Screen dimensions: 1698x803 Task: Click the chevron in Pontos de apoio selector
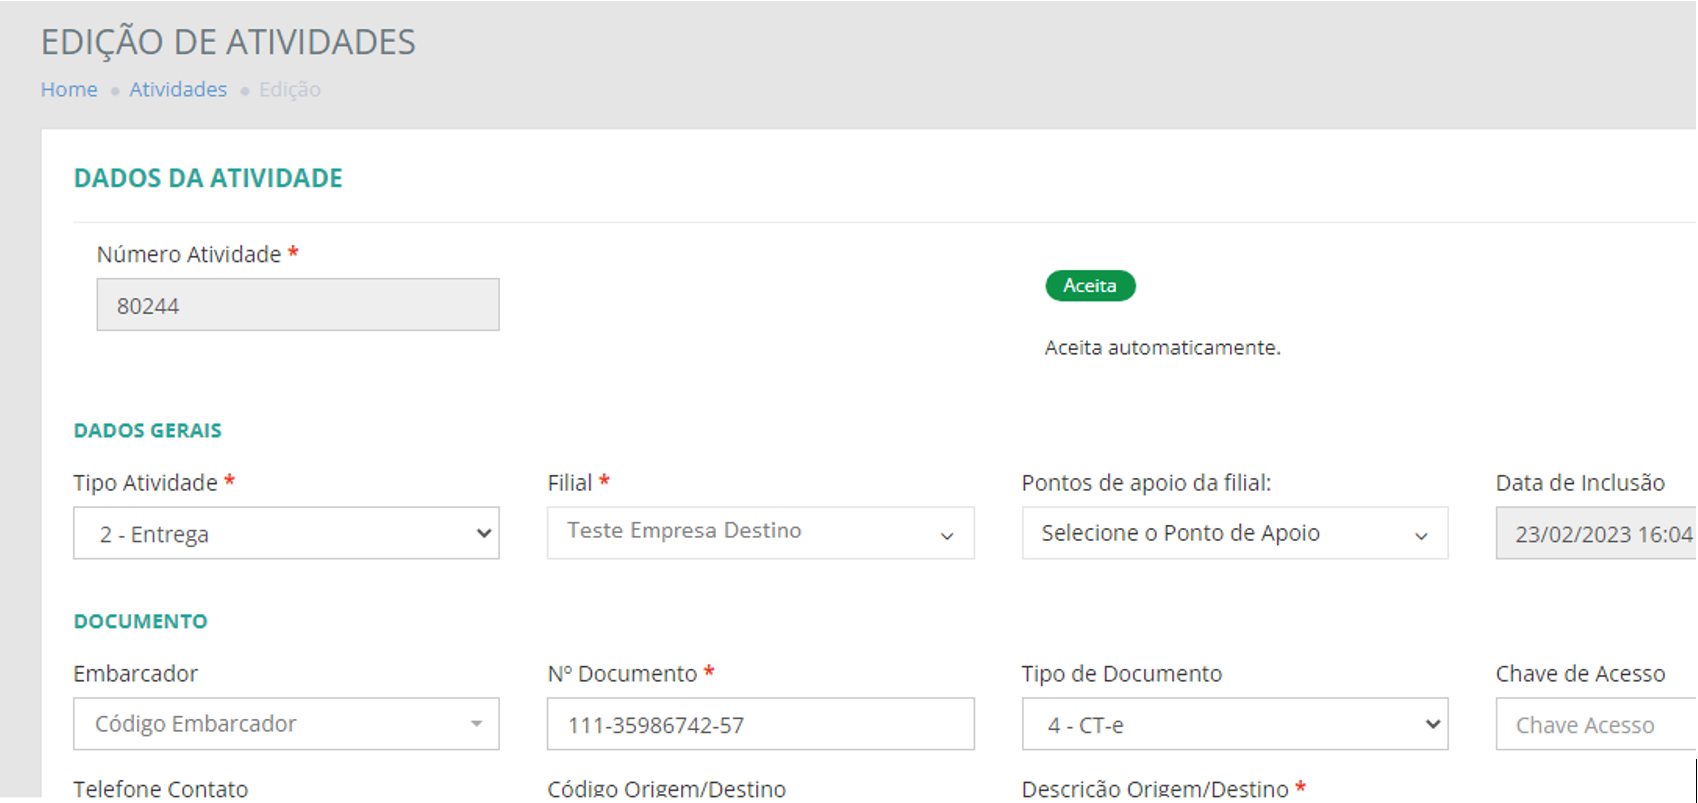[x=1420, y=536]
